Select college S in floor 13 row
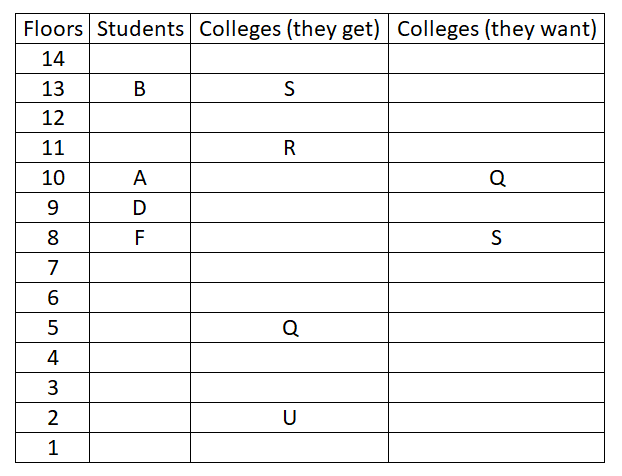This screenshot has width=622, height=476. [x=289, y=88]
